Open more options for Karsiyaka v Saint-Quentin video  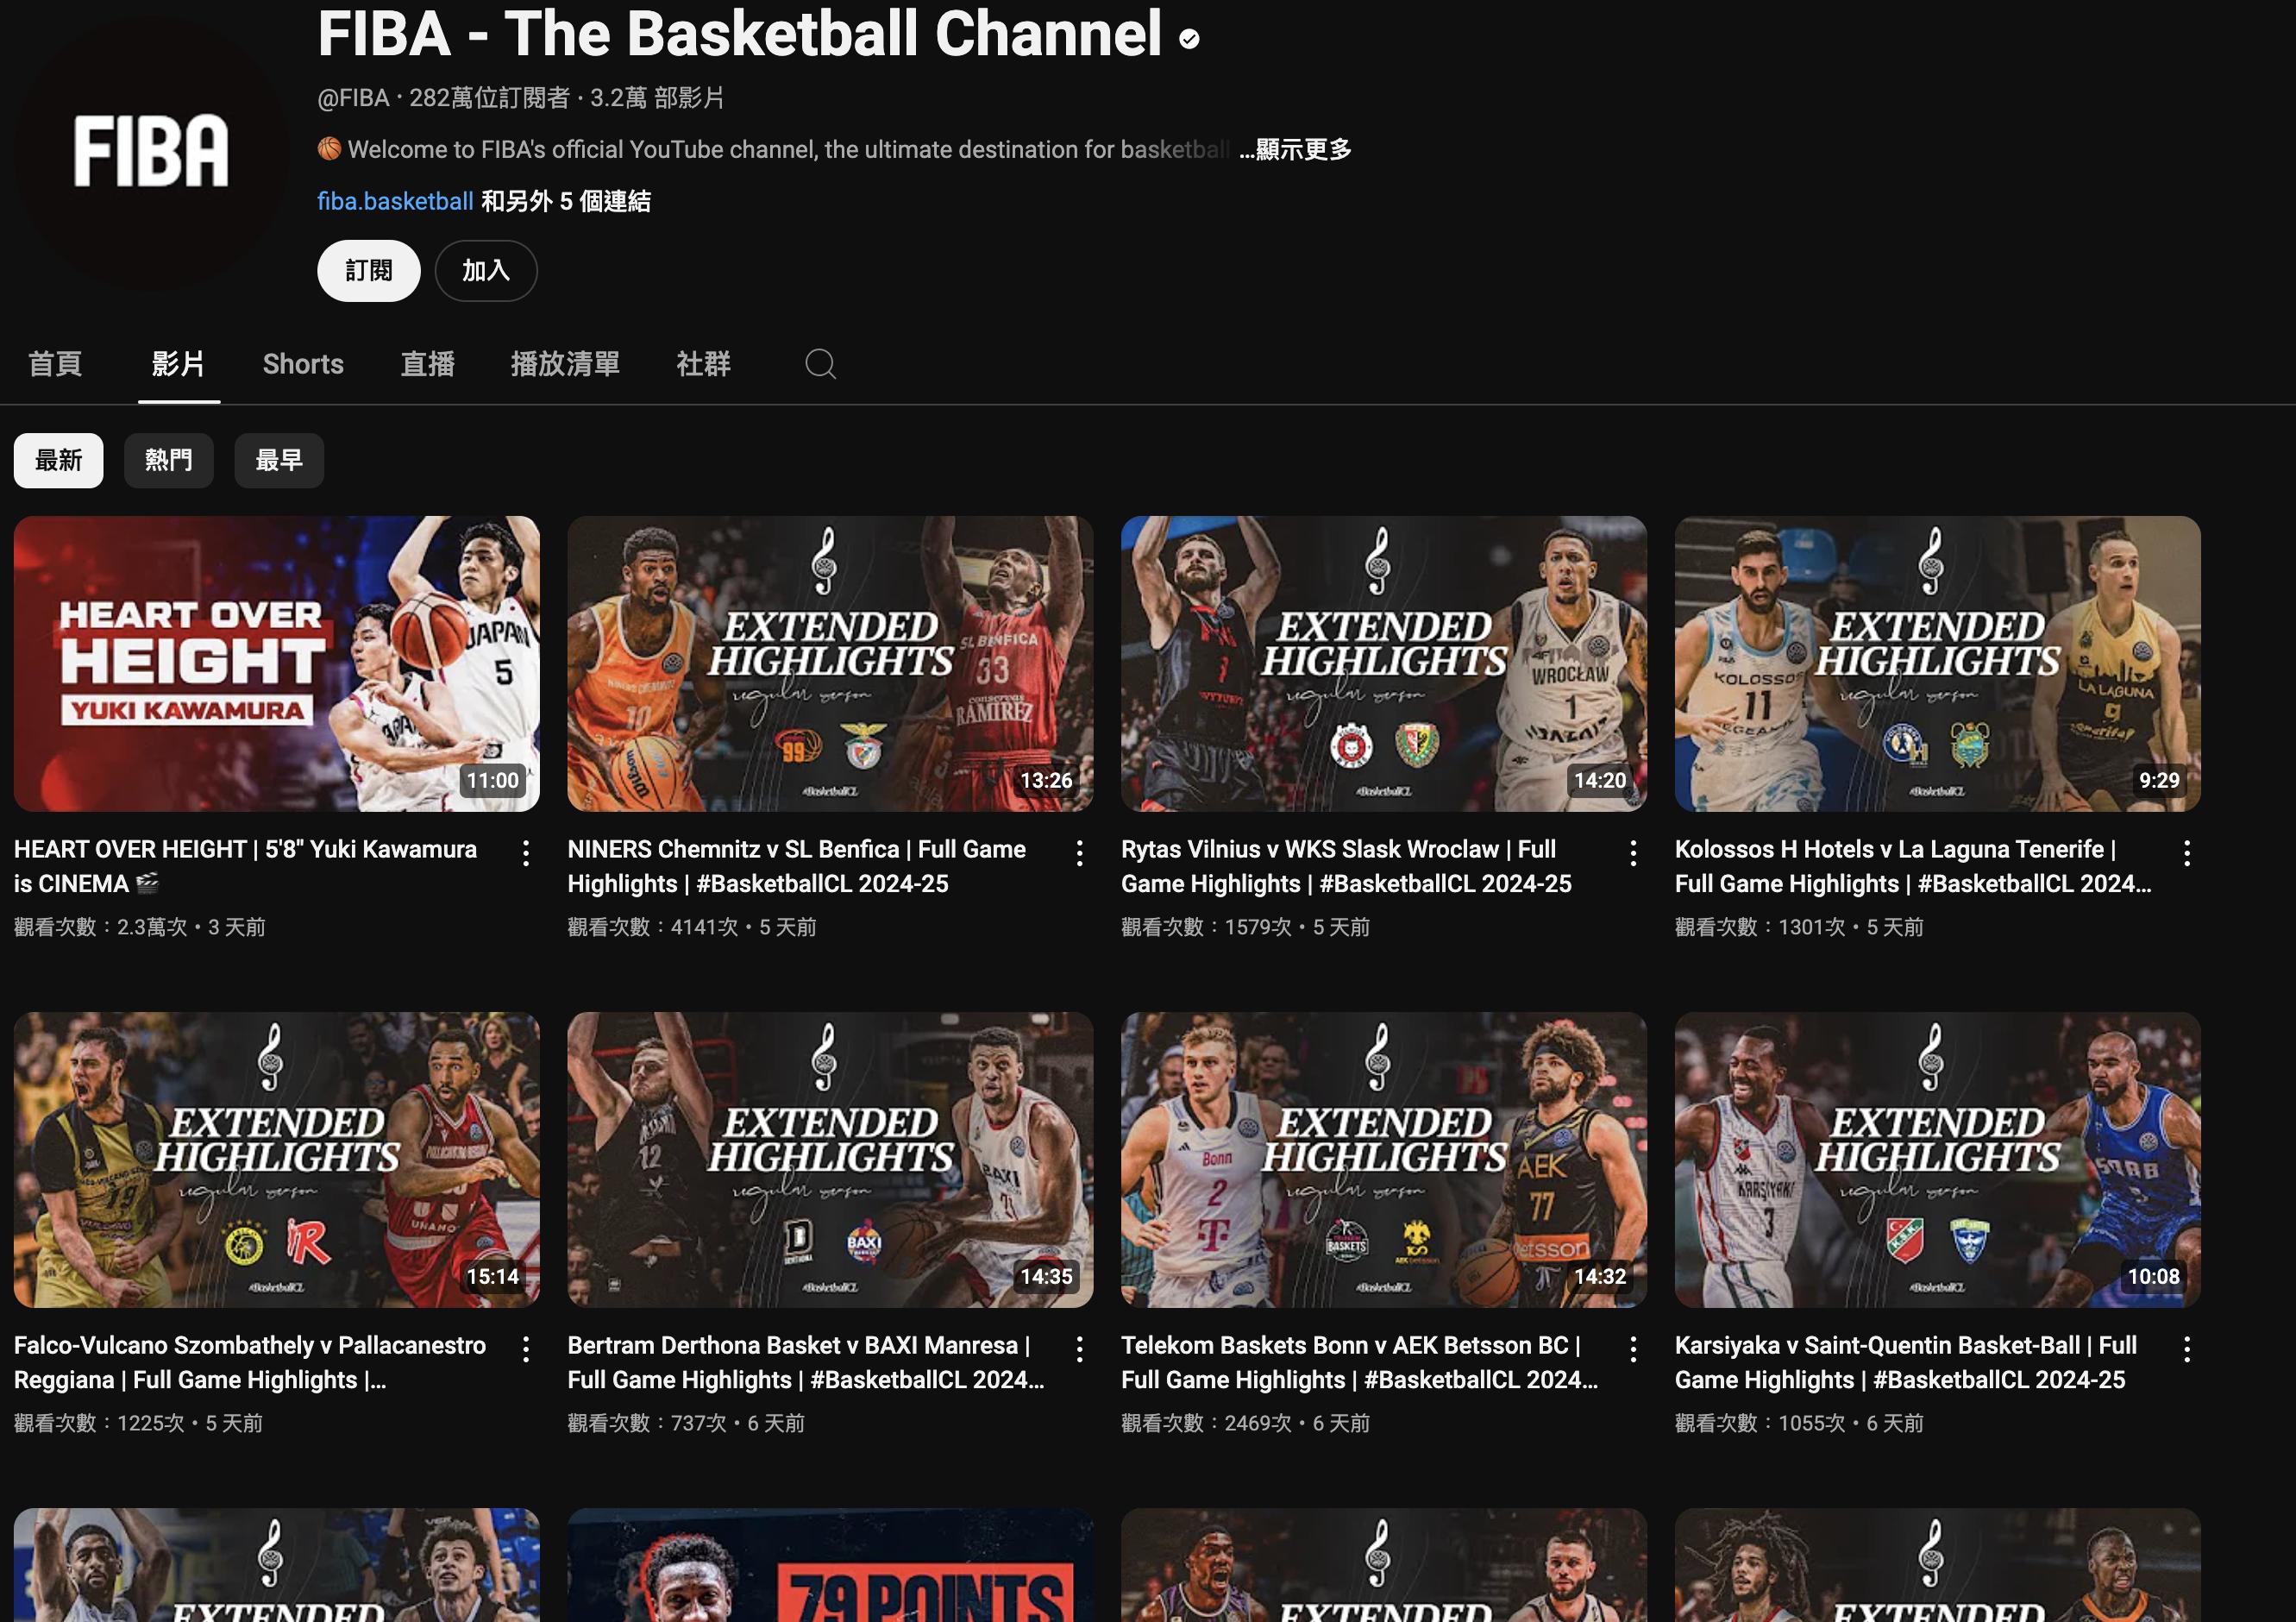point(2188,1349)
